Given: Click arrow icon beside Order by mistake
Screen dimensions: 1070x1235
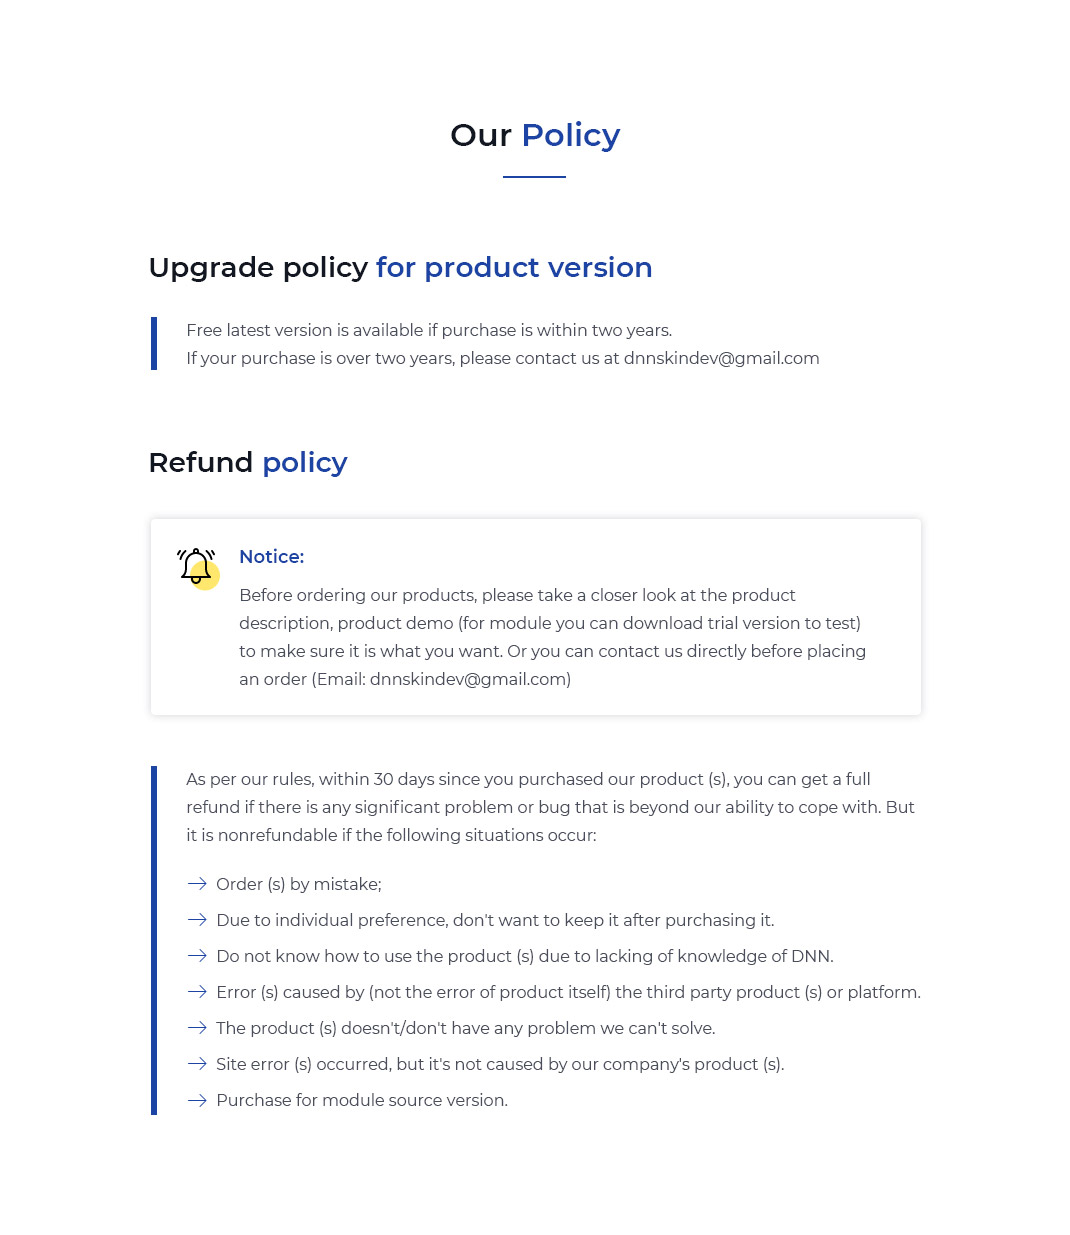Looking at the screenshot, I should (x=197, y=884).
